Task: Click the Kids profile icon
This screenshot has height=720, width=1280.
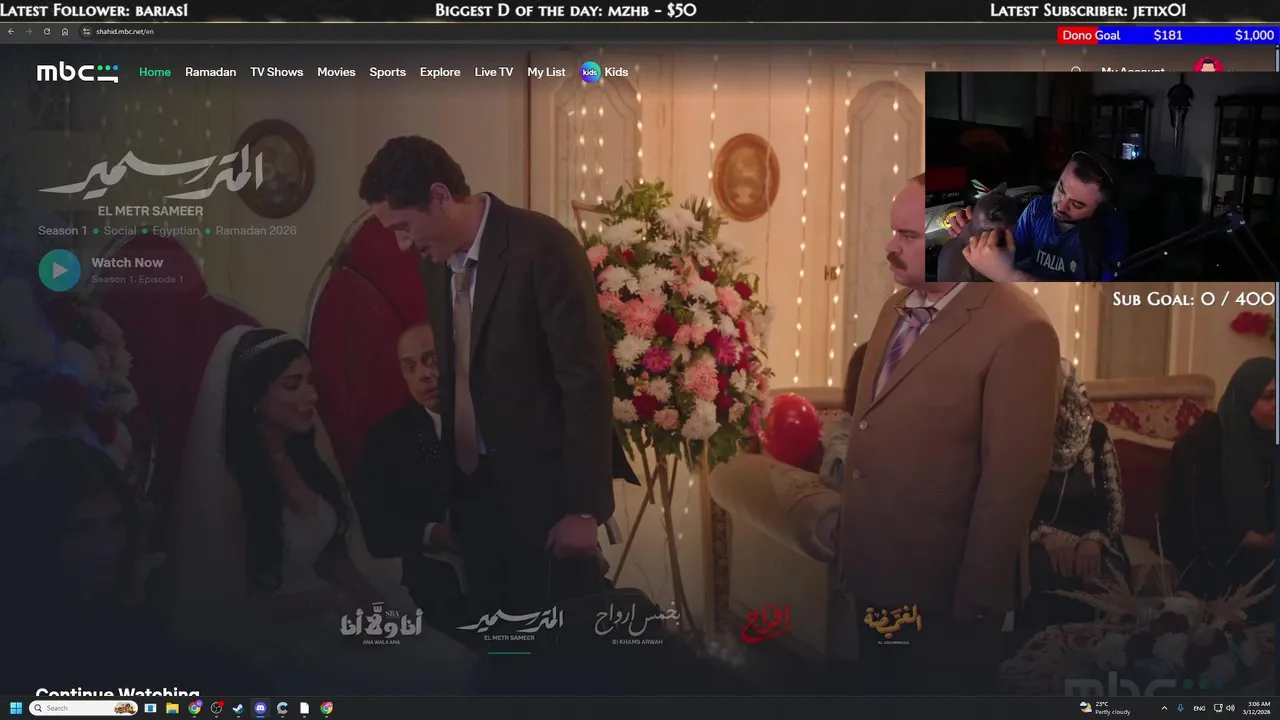Action: (591, 72)
